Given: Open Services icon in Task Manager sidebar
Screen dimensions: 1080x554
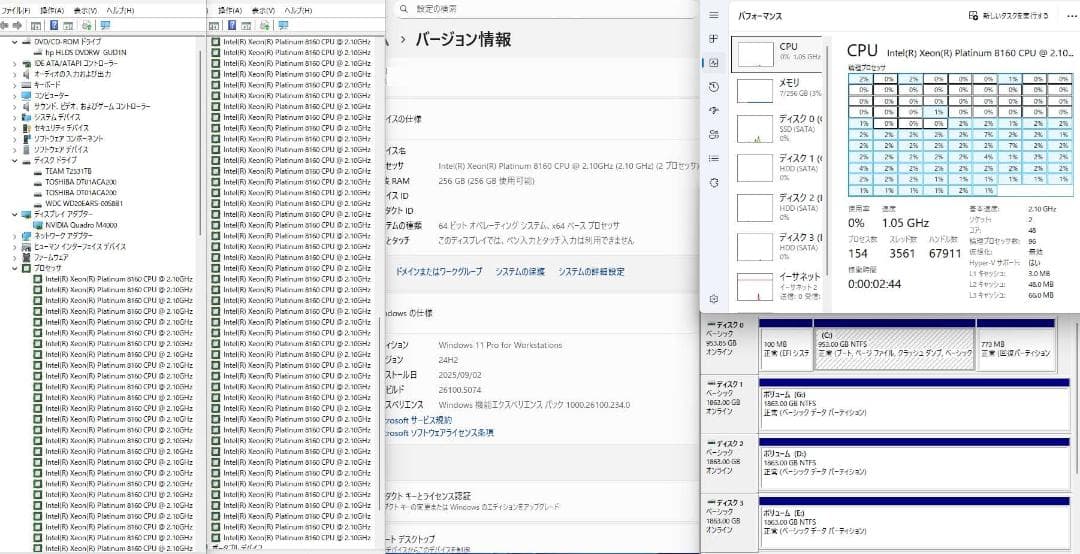Looking at the screenshot, I should [714, 183].
